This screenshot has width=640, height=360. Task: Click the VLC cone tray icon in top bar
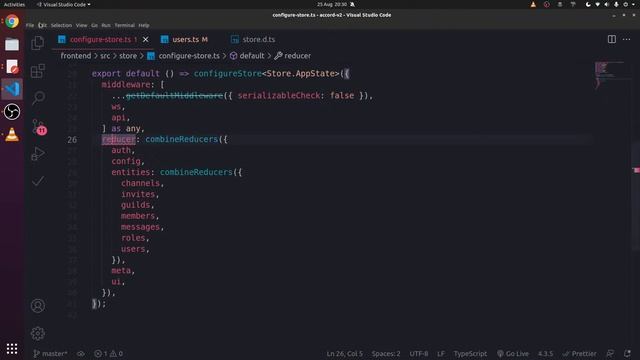(x=533, y=4)
